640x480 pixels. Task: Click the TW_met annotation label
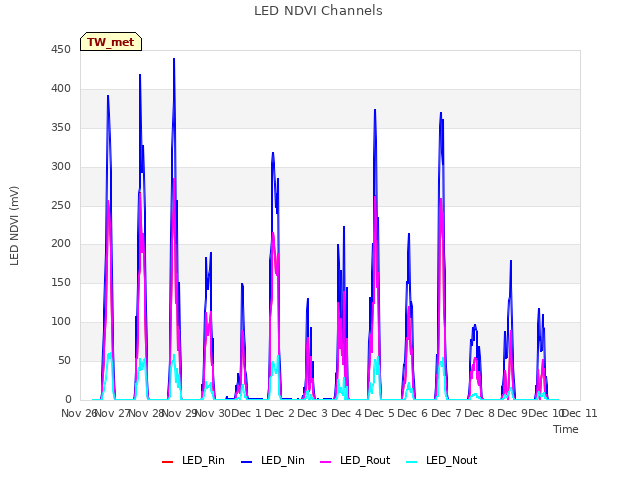pyautogui.click(x=111, y=42)
